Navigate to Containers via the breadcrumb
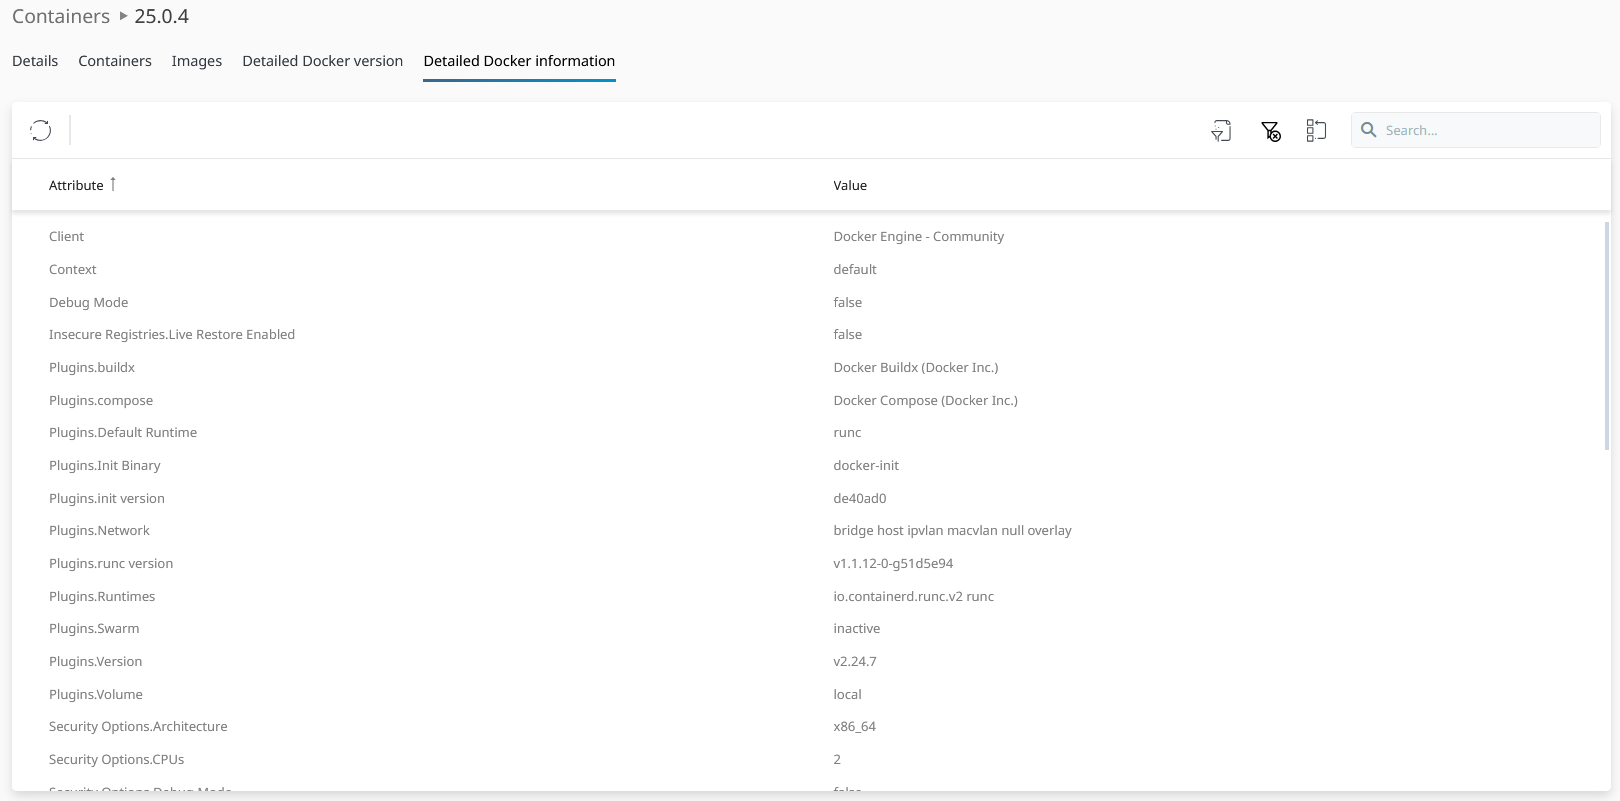This screenshot has height=801, width=1620. coord(61,16)
